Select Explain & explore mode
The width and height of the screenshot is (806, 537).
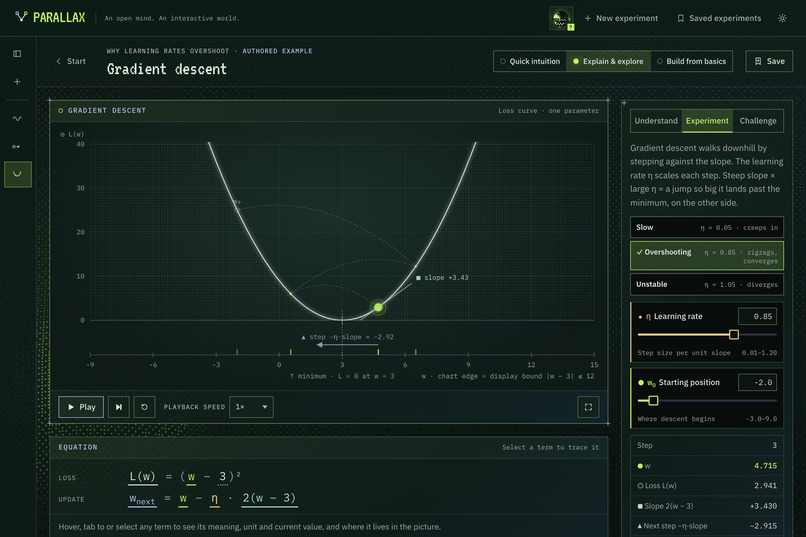[x=608, y=61]
